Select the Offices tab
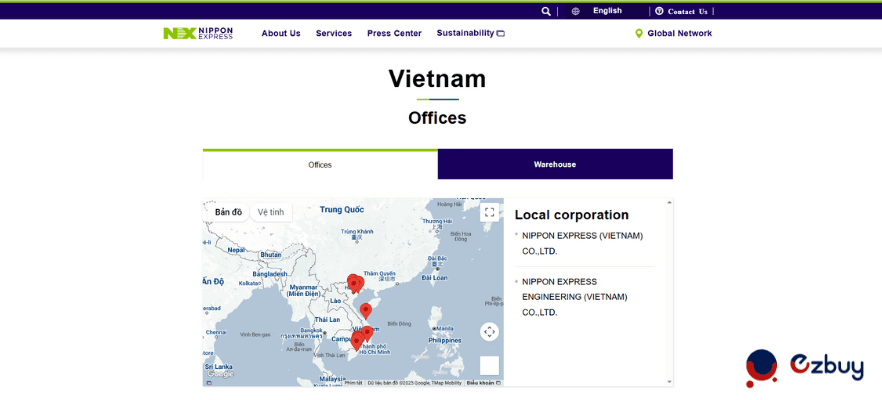Image resolution: width=882 pixels, height=400 pixels. 320,164
